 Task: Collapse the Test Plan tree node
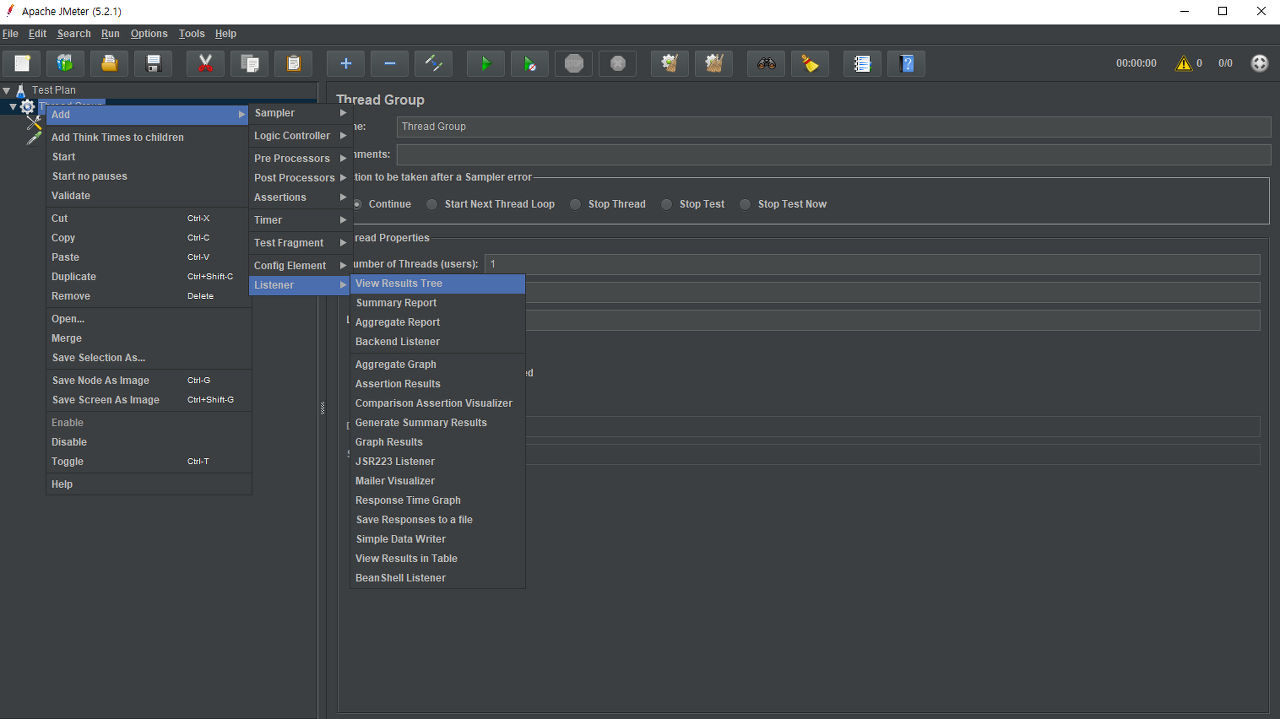[x=7, y=90]
